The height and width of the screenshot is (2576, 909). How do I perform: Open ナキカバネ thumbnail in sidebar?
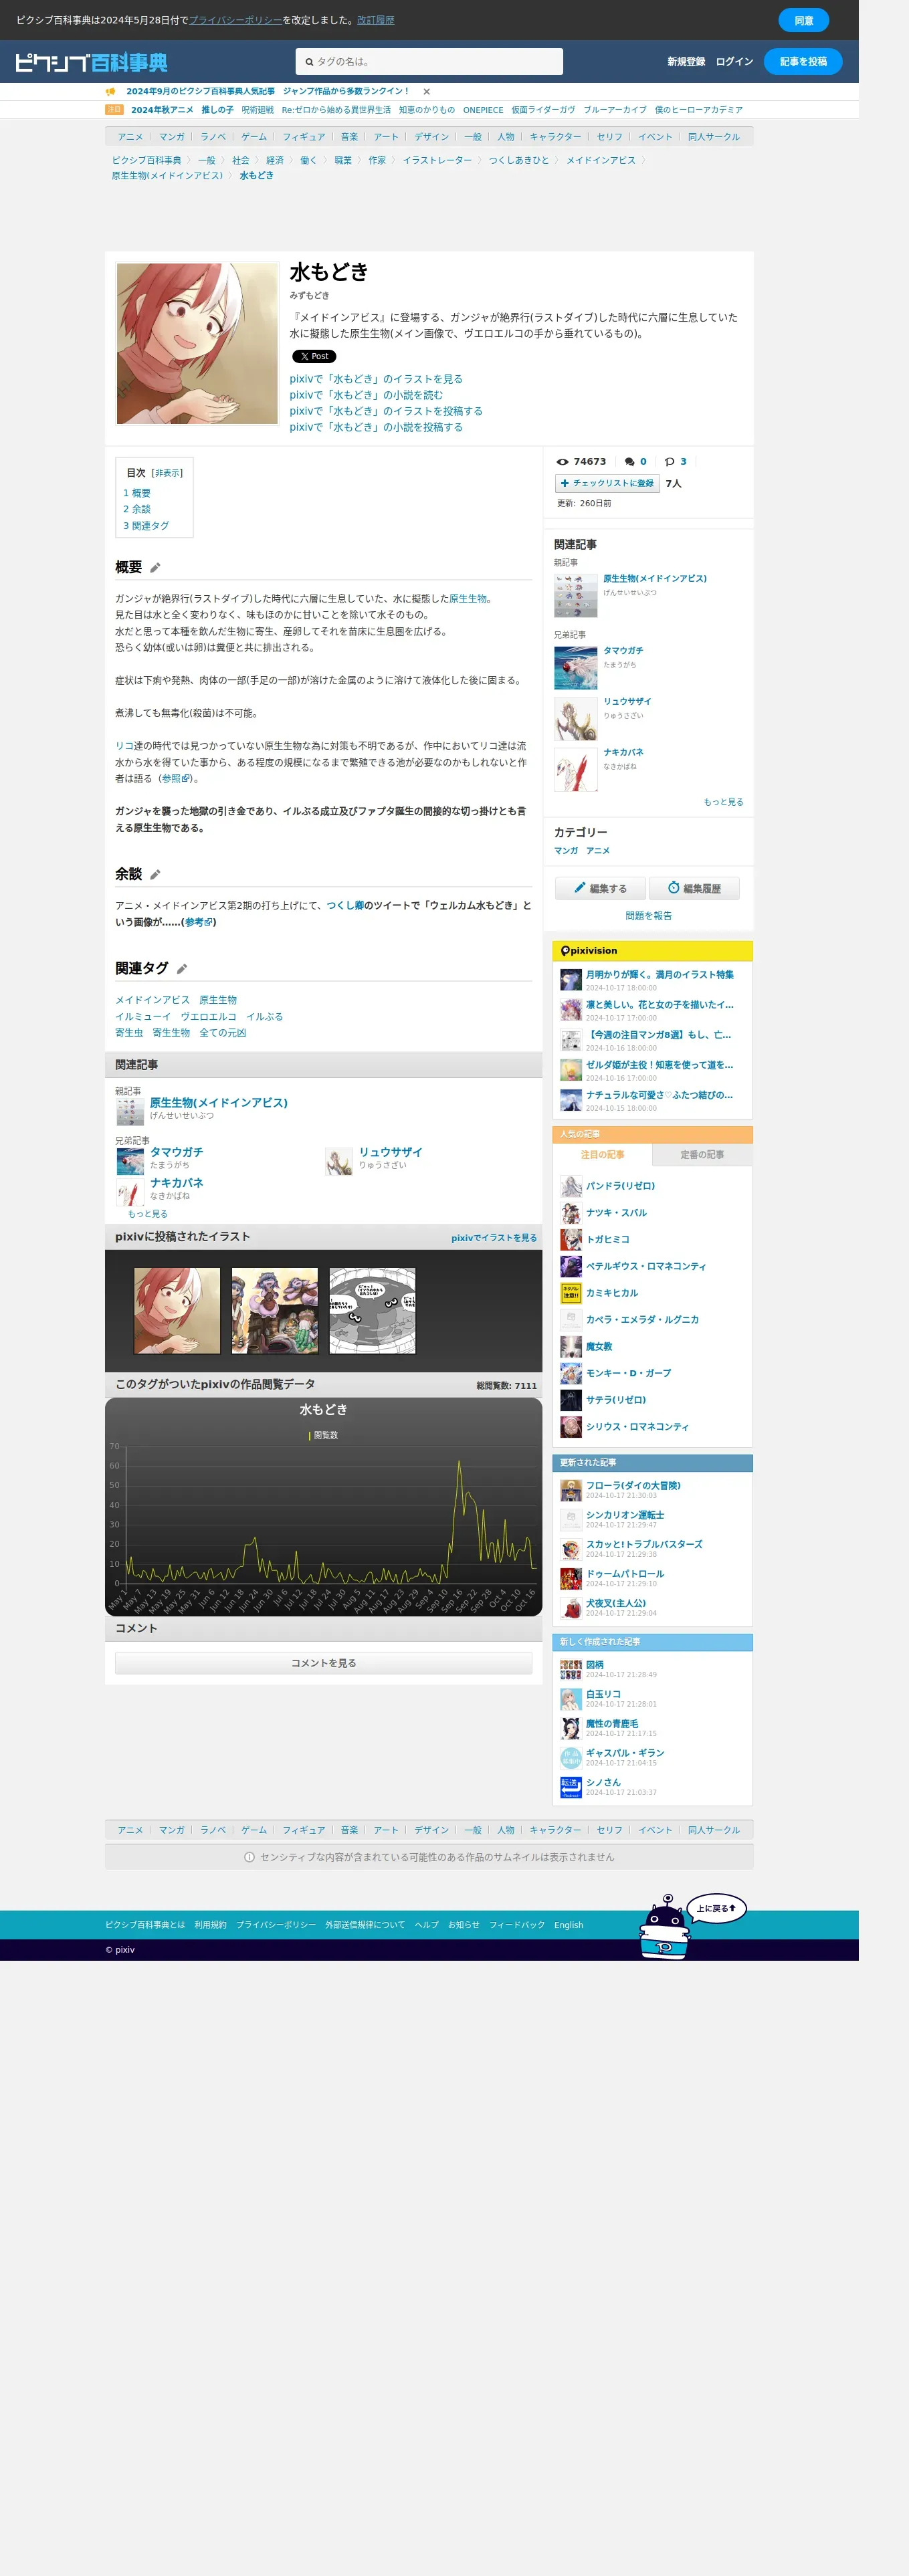coord(576,770)
